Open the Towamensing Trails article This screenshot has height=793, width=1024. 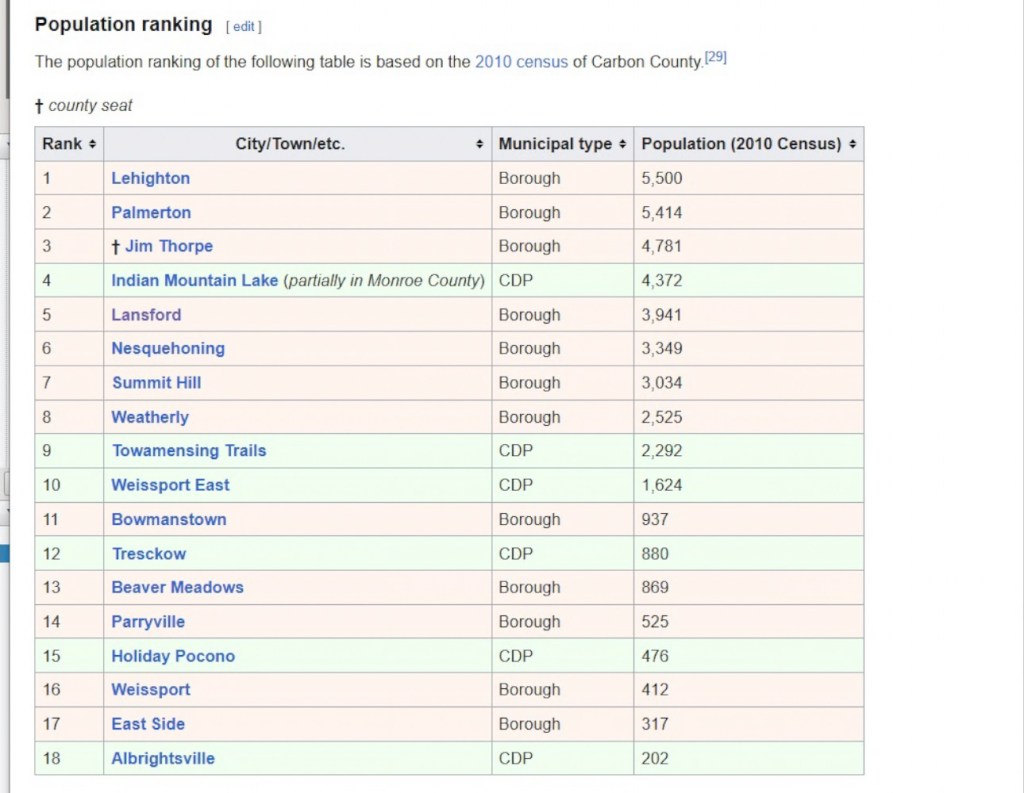(x=189, y=450)
